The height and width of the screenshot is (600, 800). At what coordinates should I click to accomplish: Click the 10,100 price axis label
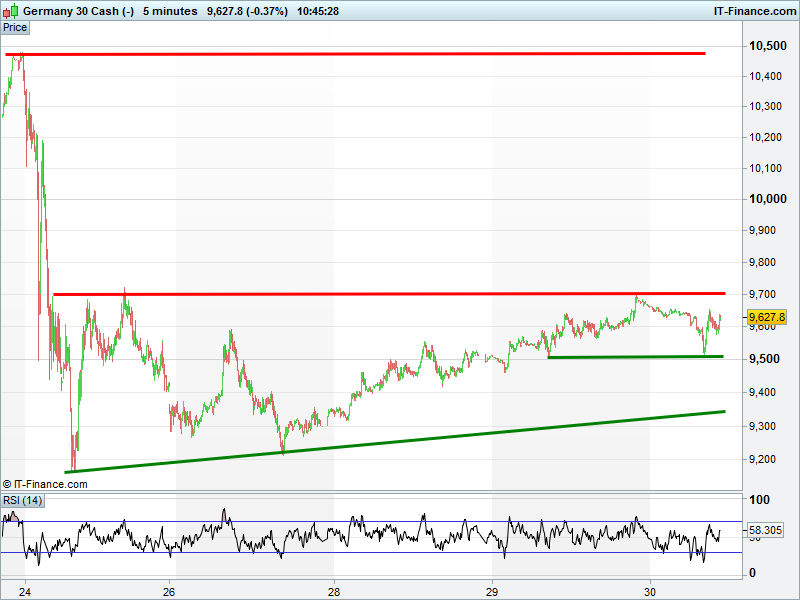765,168
